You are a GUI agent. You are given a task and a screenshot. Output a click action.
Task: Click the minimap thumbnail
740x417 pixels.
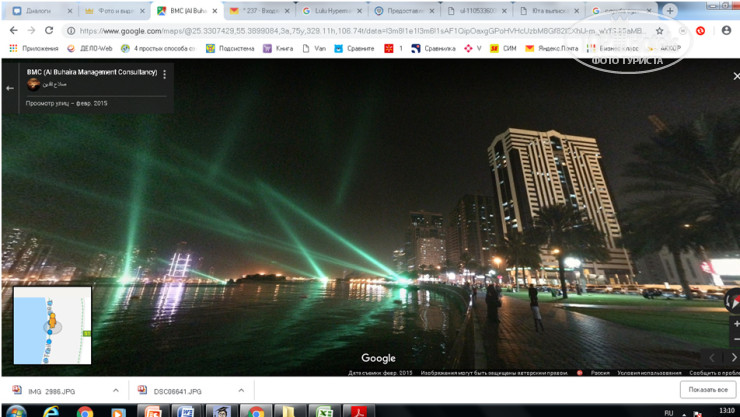[x=52, y=325]
